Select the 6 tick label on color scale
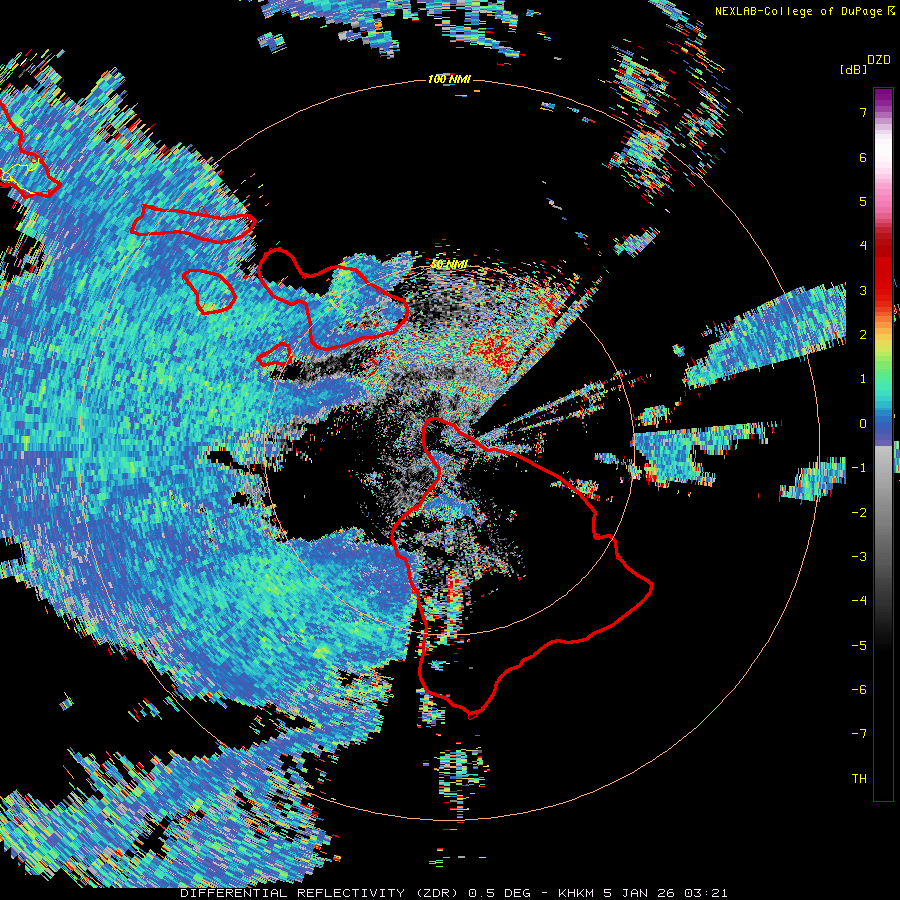The image size is (900, 900). pyautogui.click(x=863, y=157)
